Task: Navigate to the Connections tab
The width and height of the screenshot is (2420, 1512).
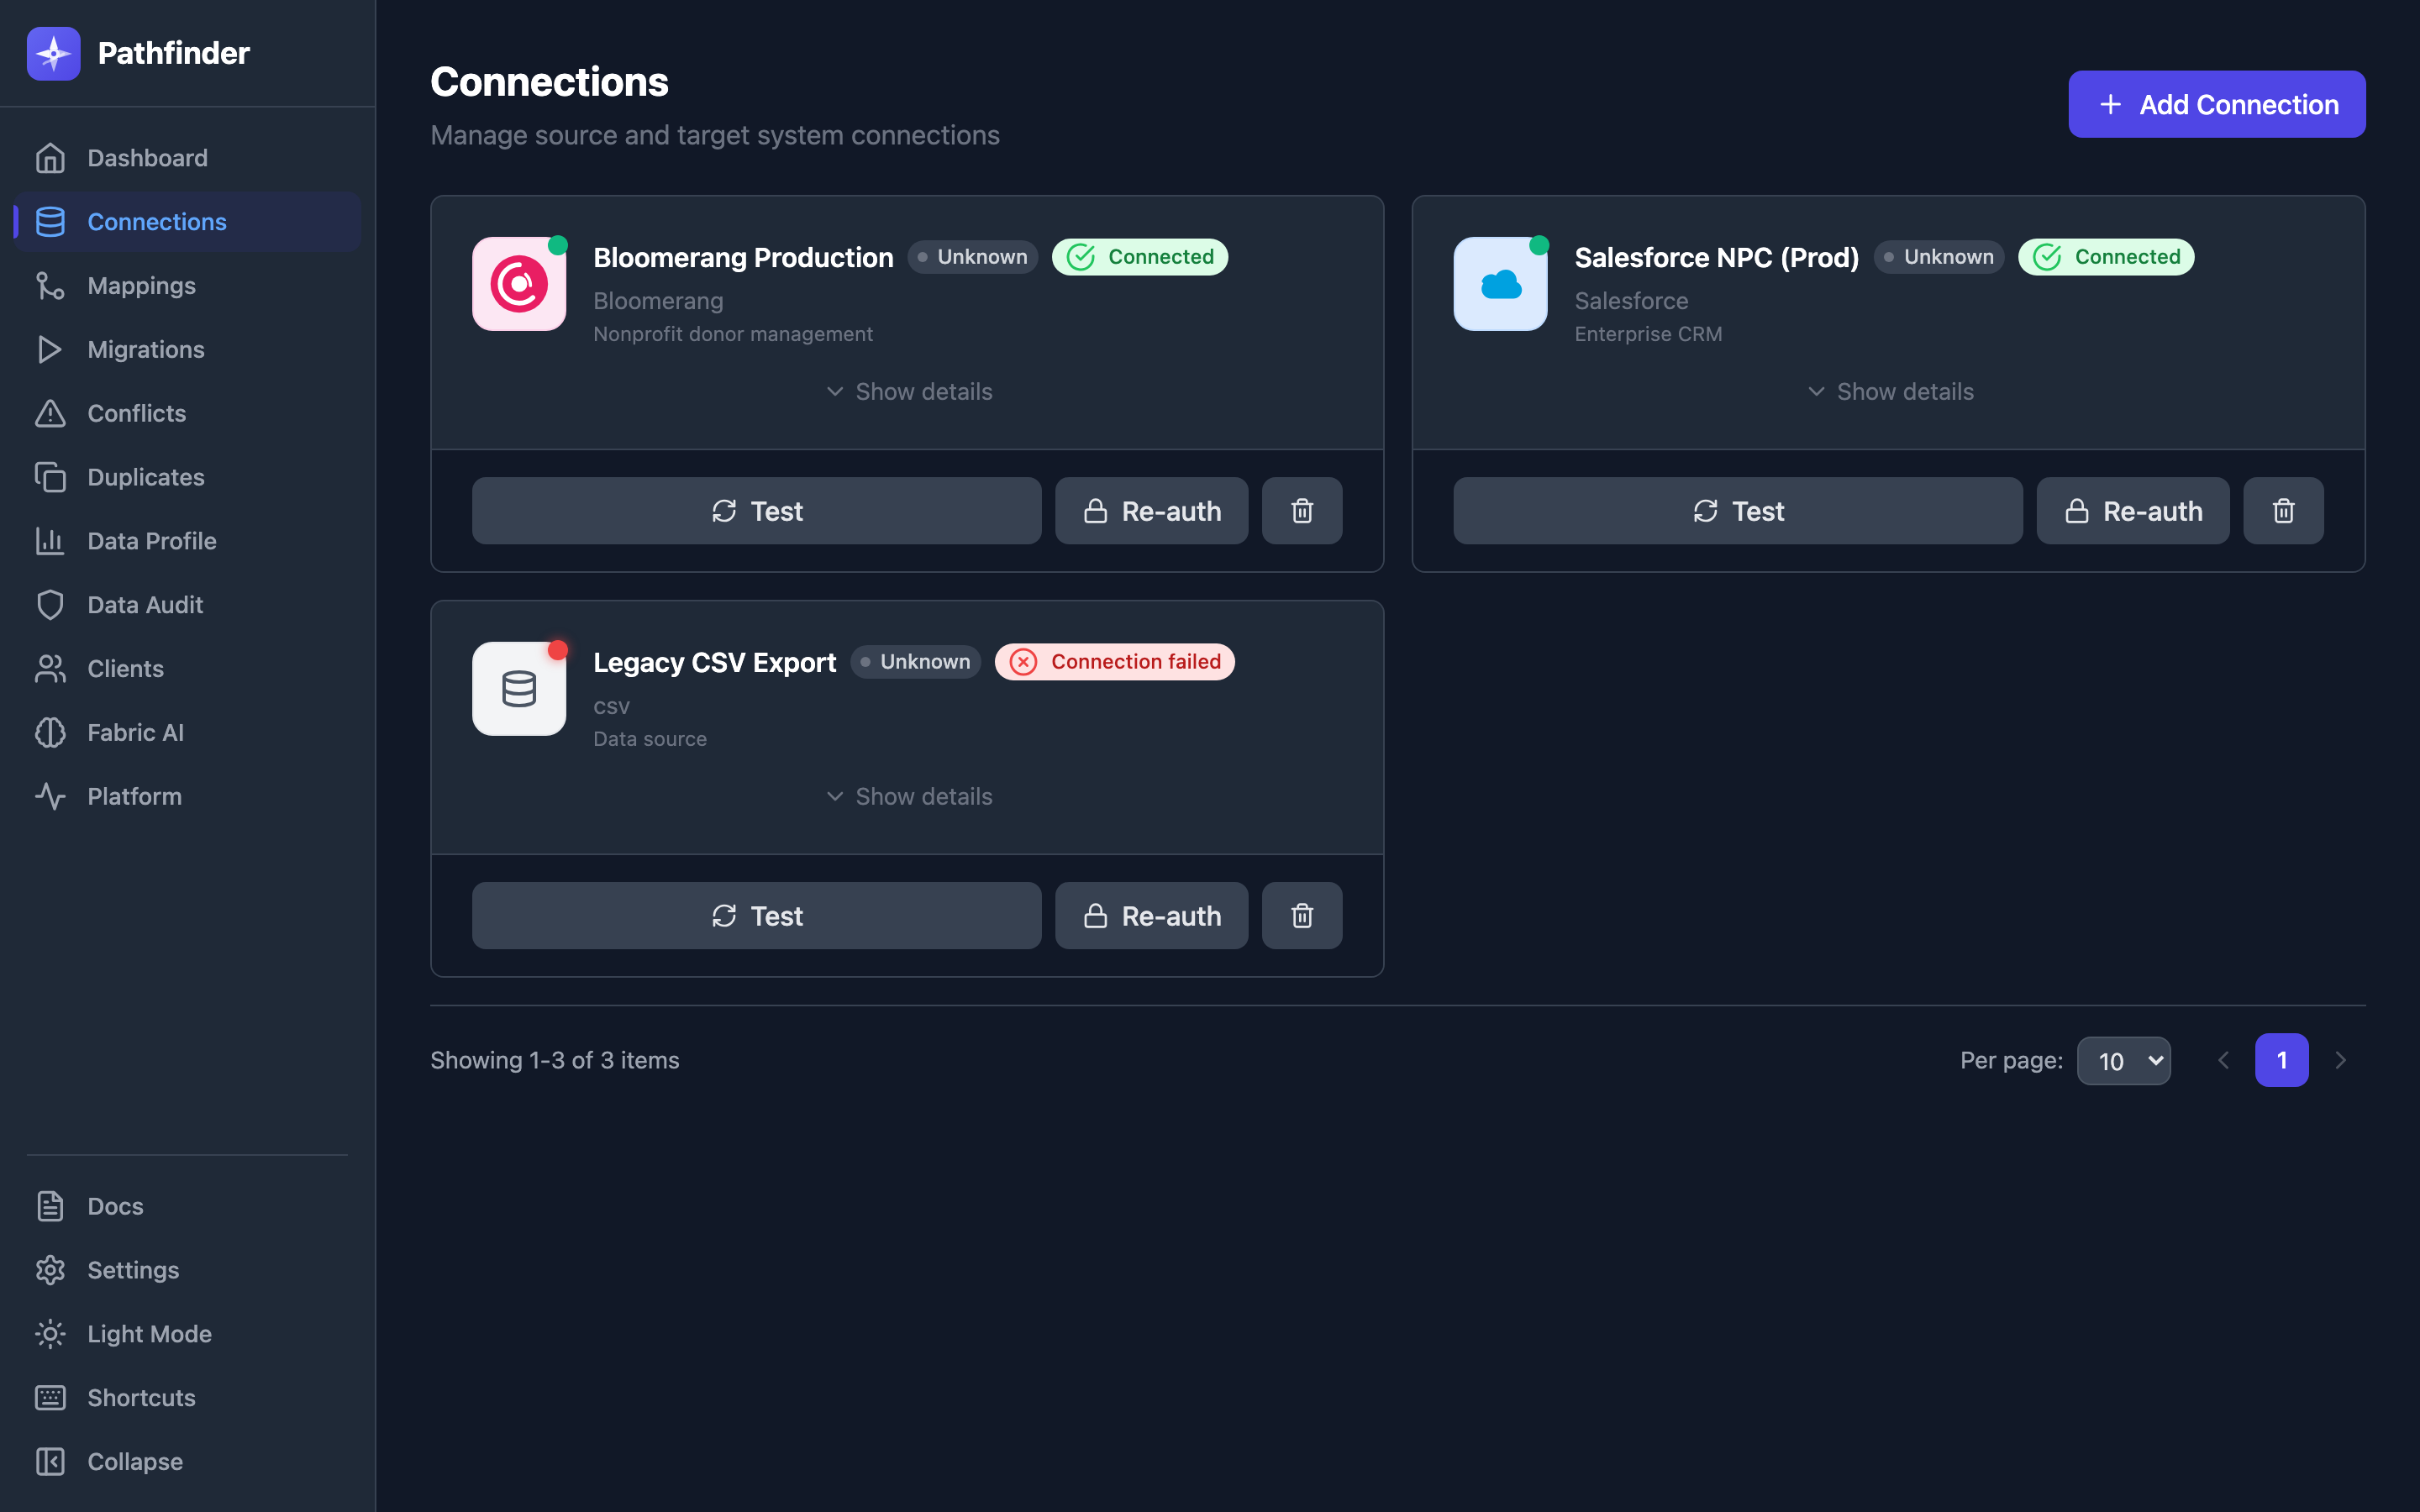Action: [x=156, y=221]
